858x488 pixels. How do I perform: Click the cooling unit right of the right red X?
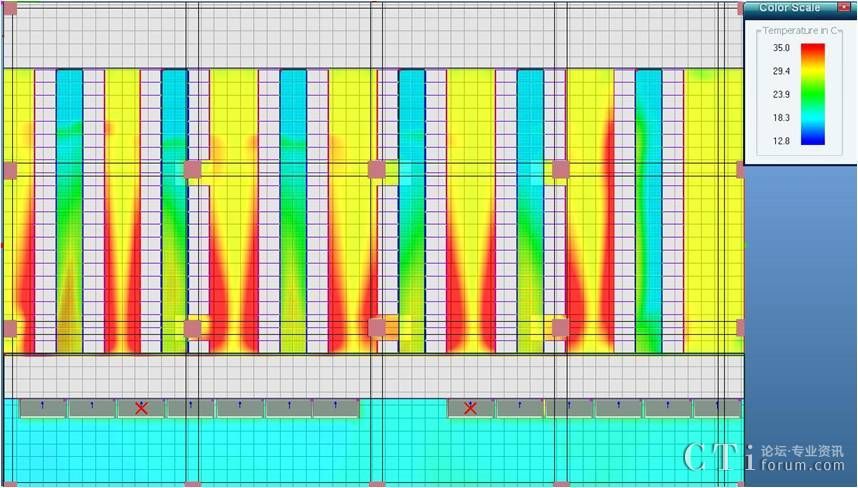[x=519, y=408]
